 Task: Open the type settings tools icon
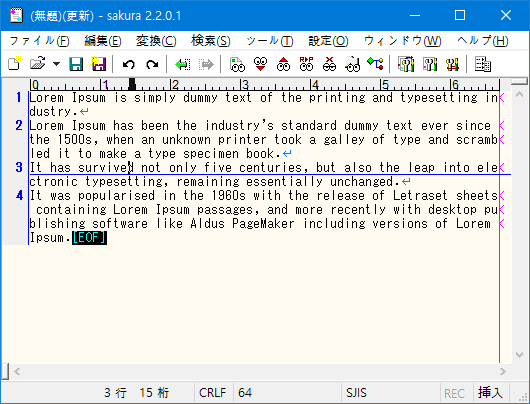tap(430, 64)
